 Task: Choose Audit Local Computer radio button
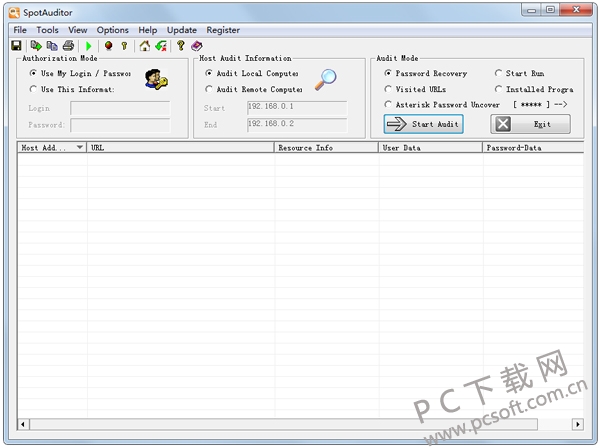point(252,73)
